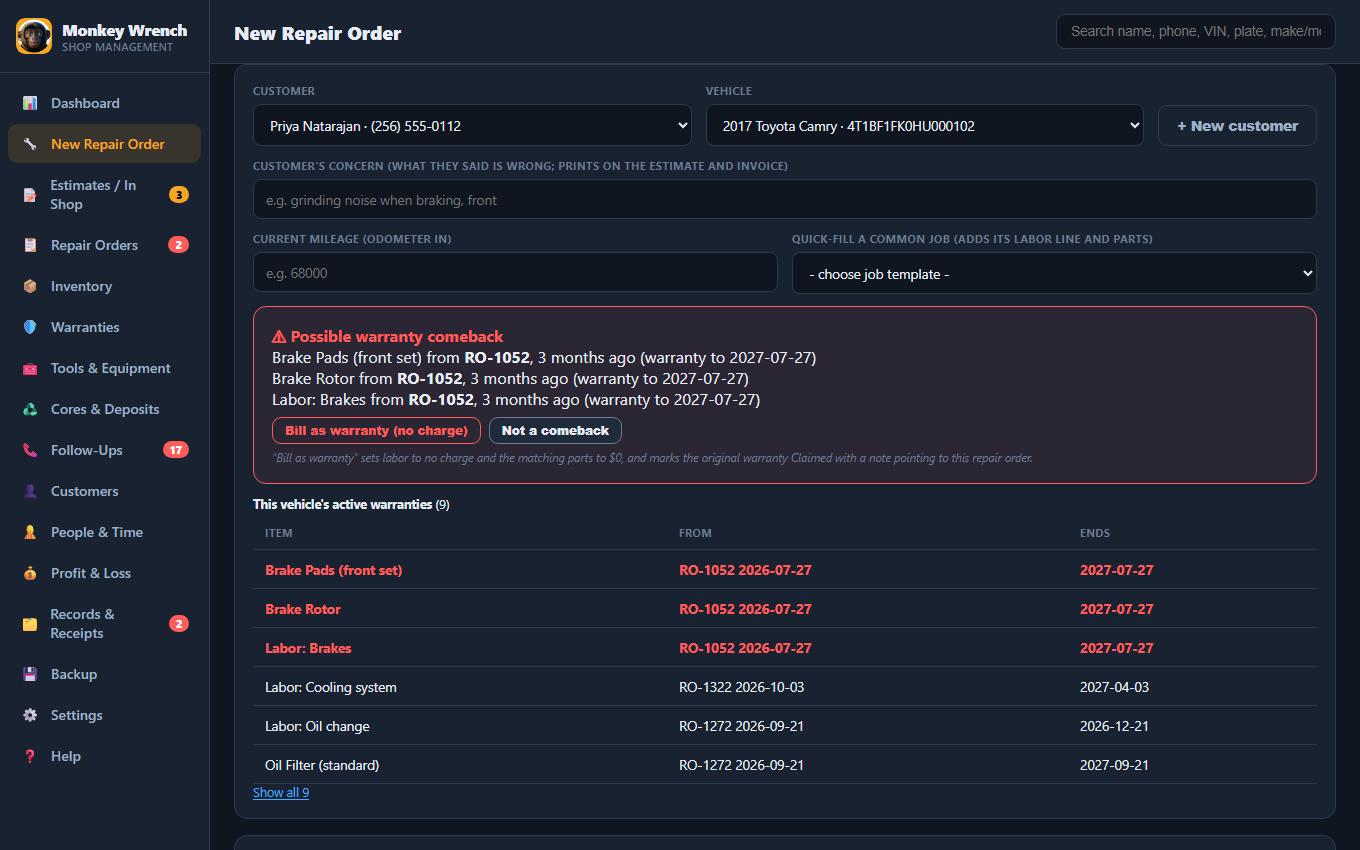Screen dimensions: 1360x850
Task: Click the warning triangle in comeback alert
Action: click(x=279, y=337)
